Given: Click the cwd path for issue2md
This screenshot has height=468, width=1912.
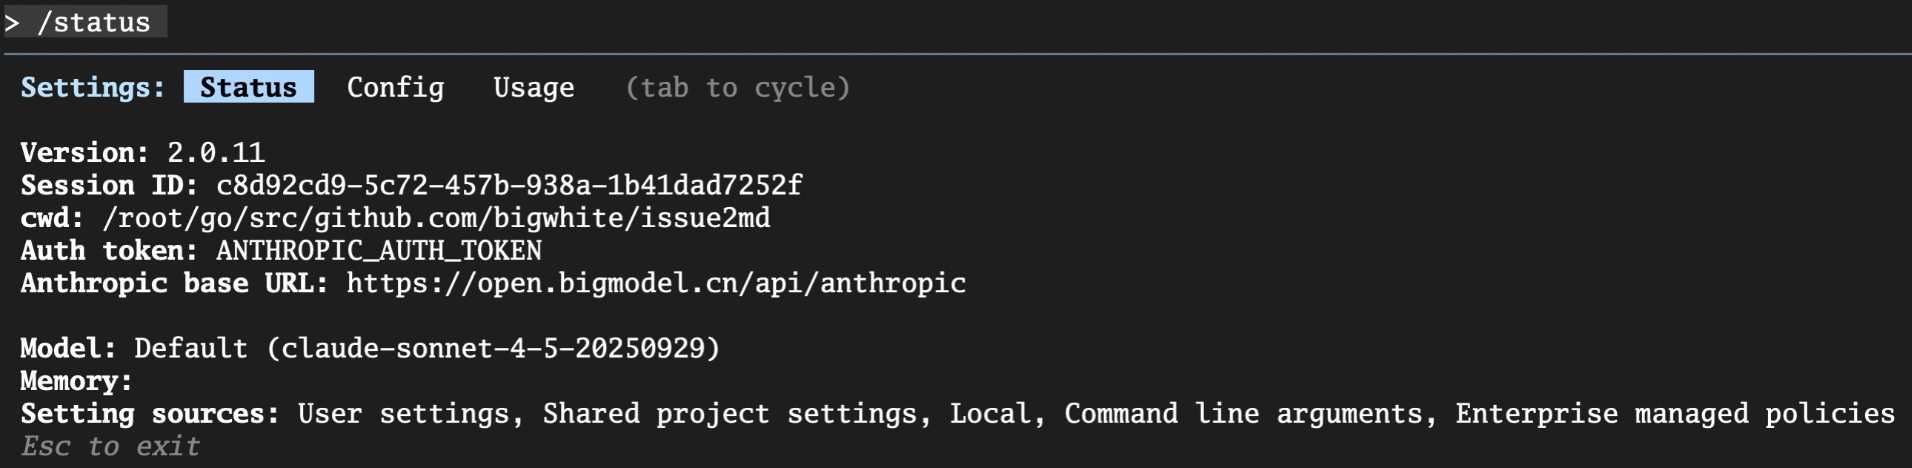Looking at the screenshot, I should point(436,218).
